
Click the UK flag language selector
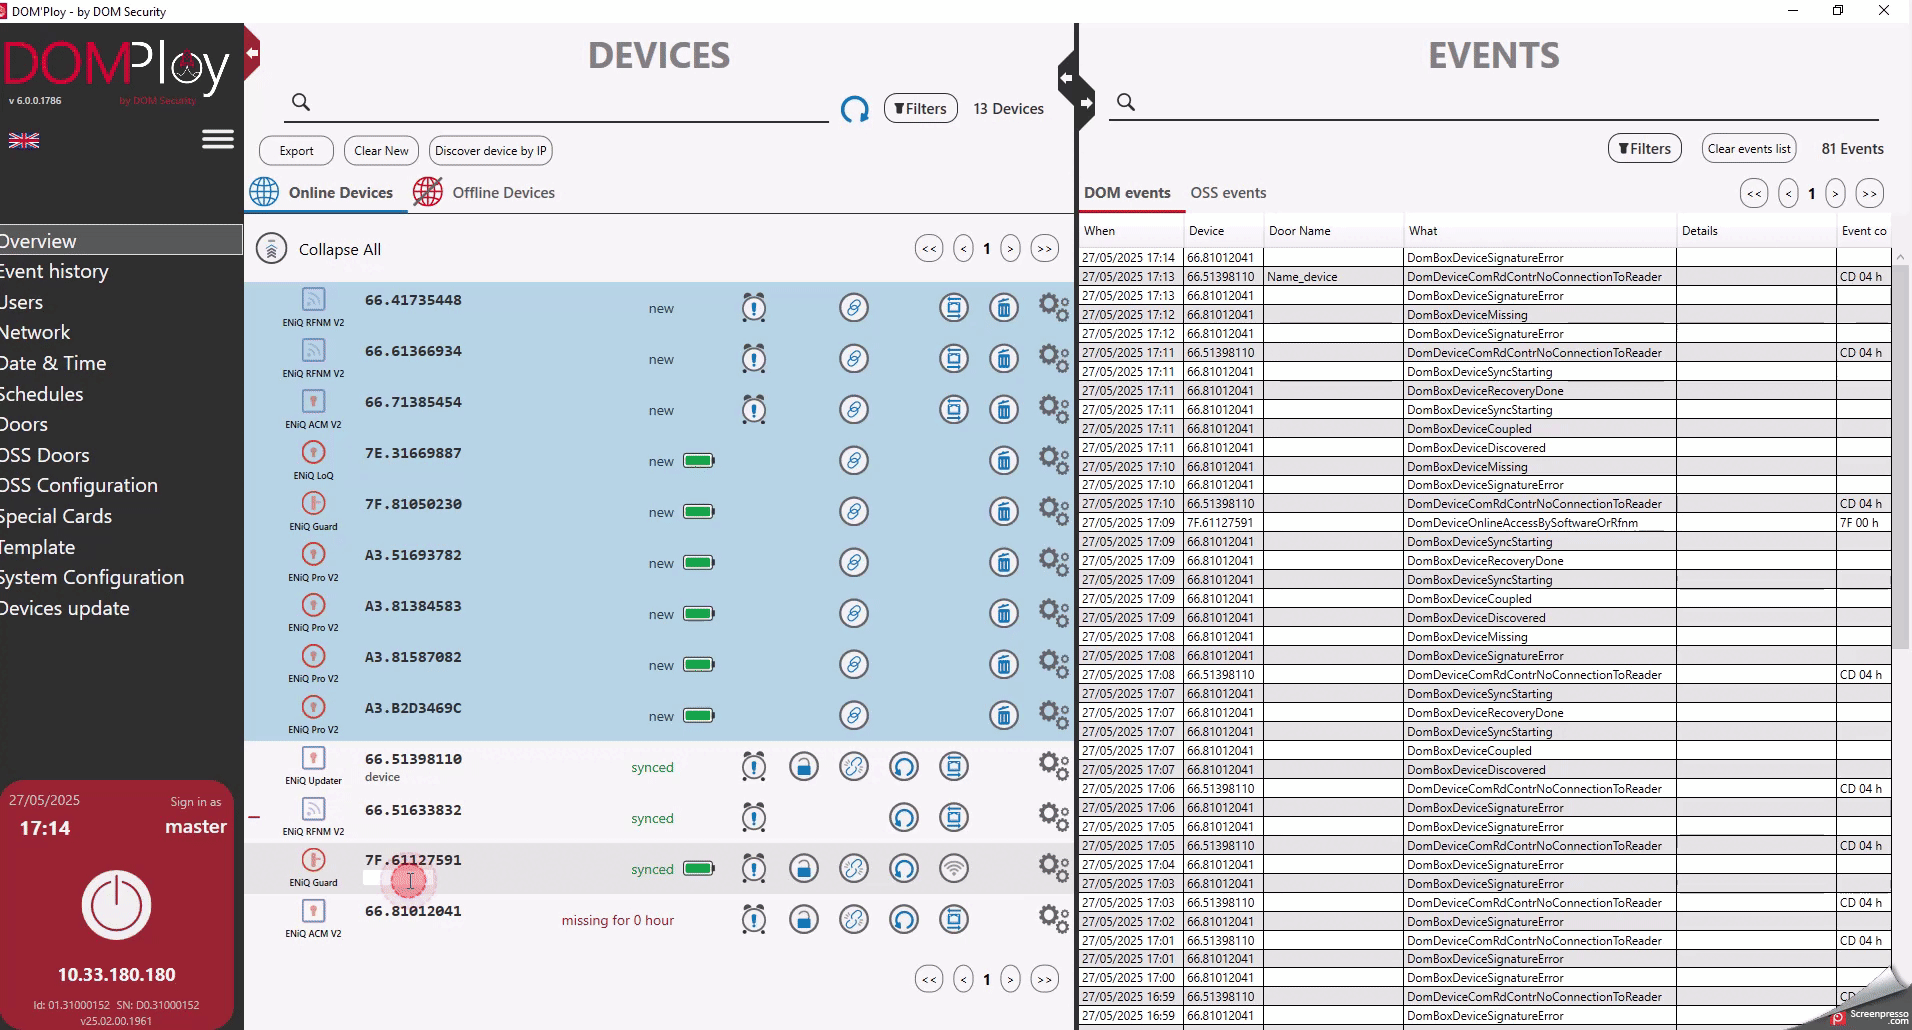(x=24, y=141)
